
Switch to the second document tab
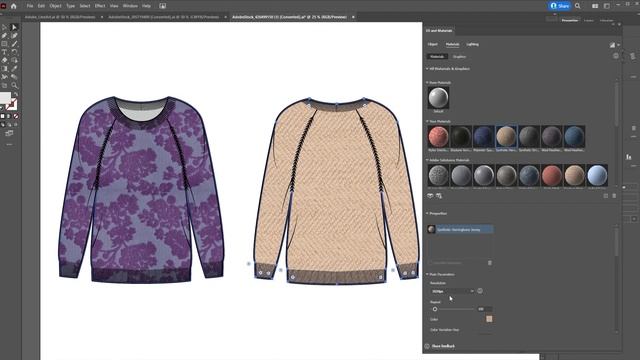(163, 17)
